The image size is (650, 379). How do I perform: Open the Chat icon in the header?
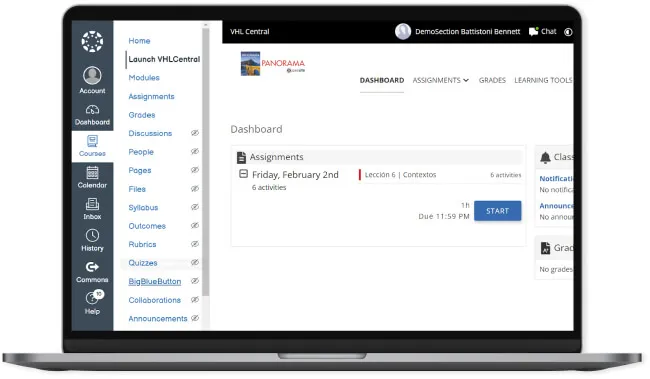tap(533, 32)
